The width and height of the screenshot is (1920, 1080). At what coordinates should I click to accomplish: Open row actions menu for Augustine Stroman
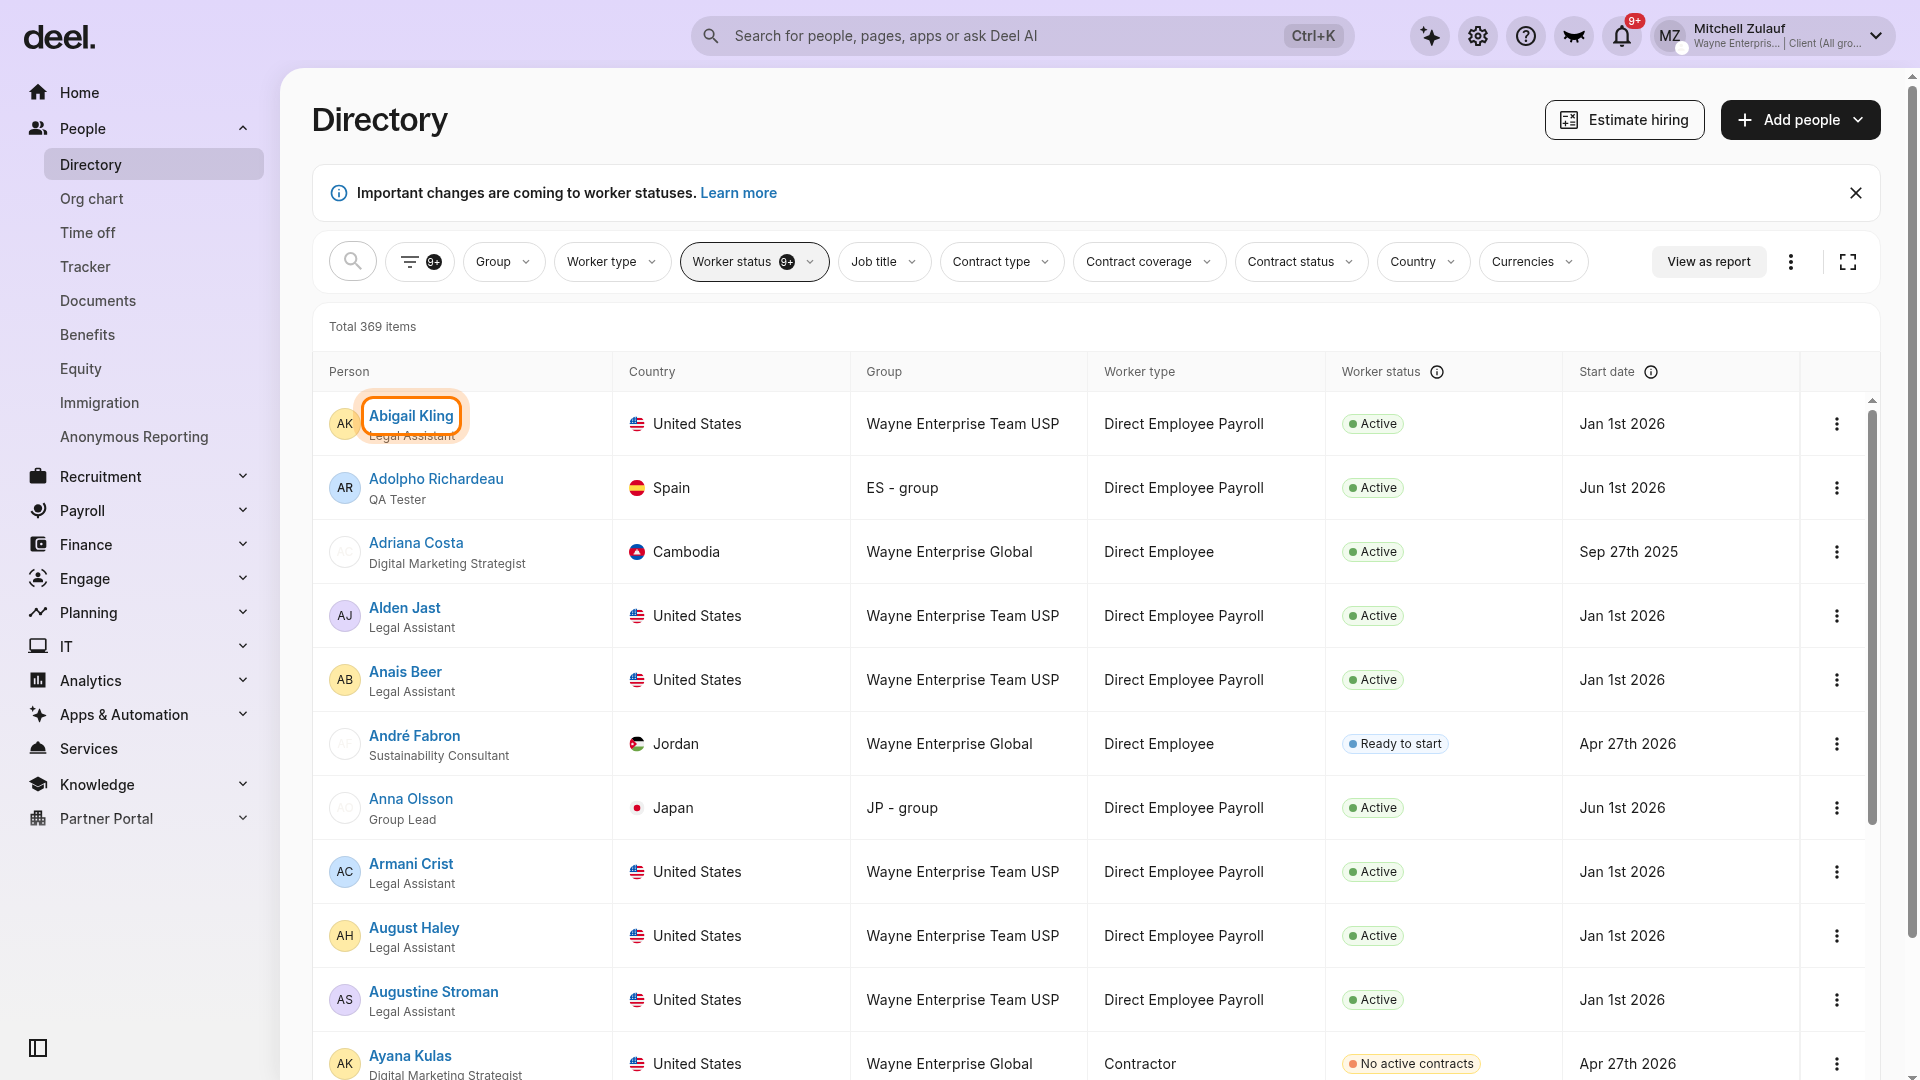tap(1837, 1000)
